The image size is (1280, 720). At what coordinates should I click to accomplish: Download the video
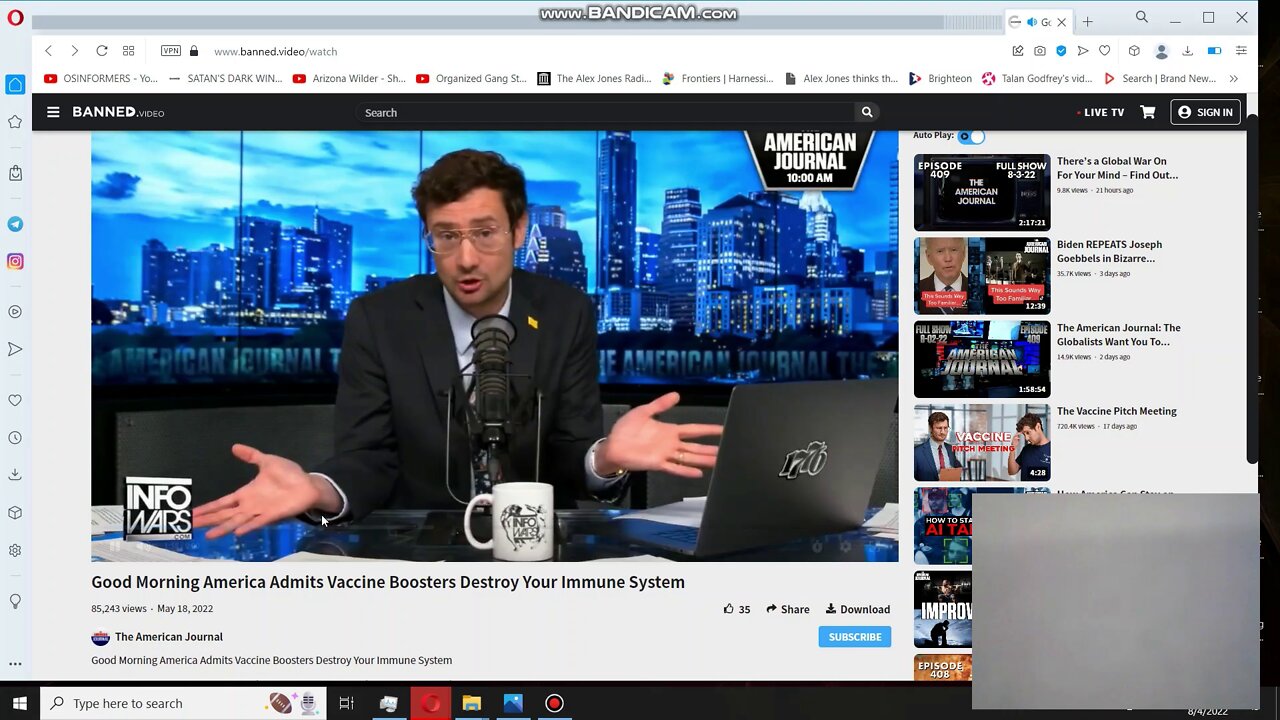(858, 609)
